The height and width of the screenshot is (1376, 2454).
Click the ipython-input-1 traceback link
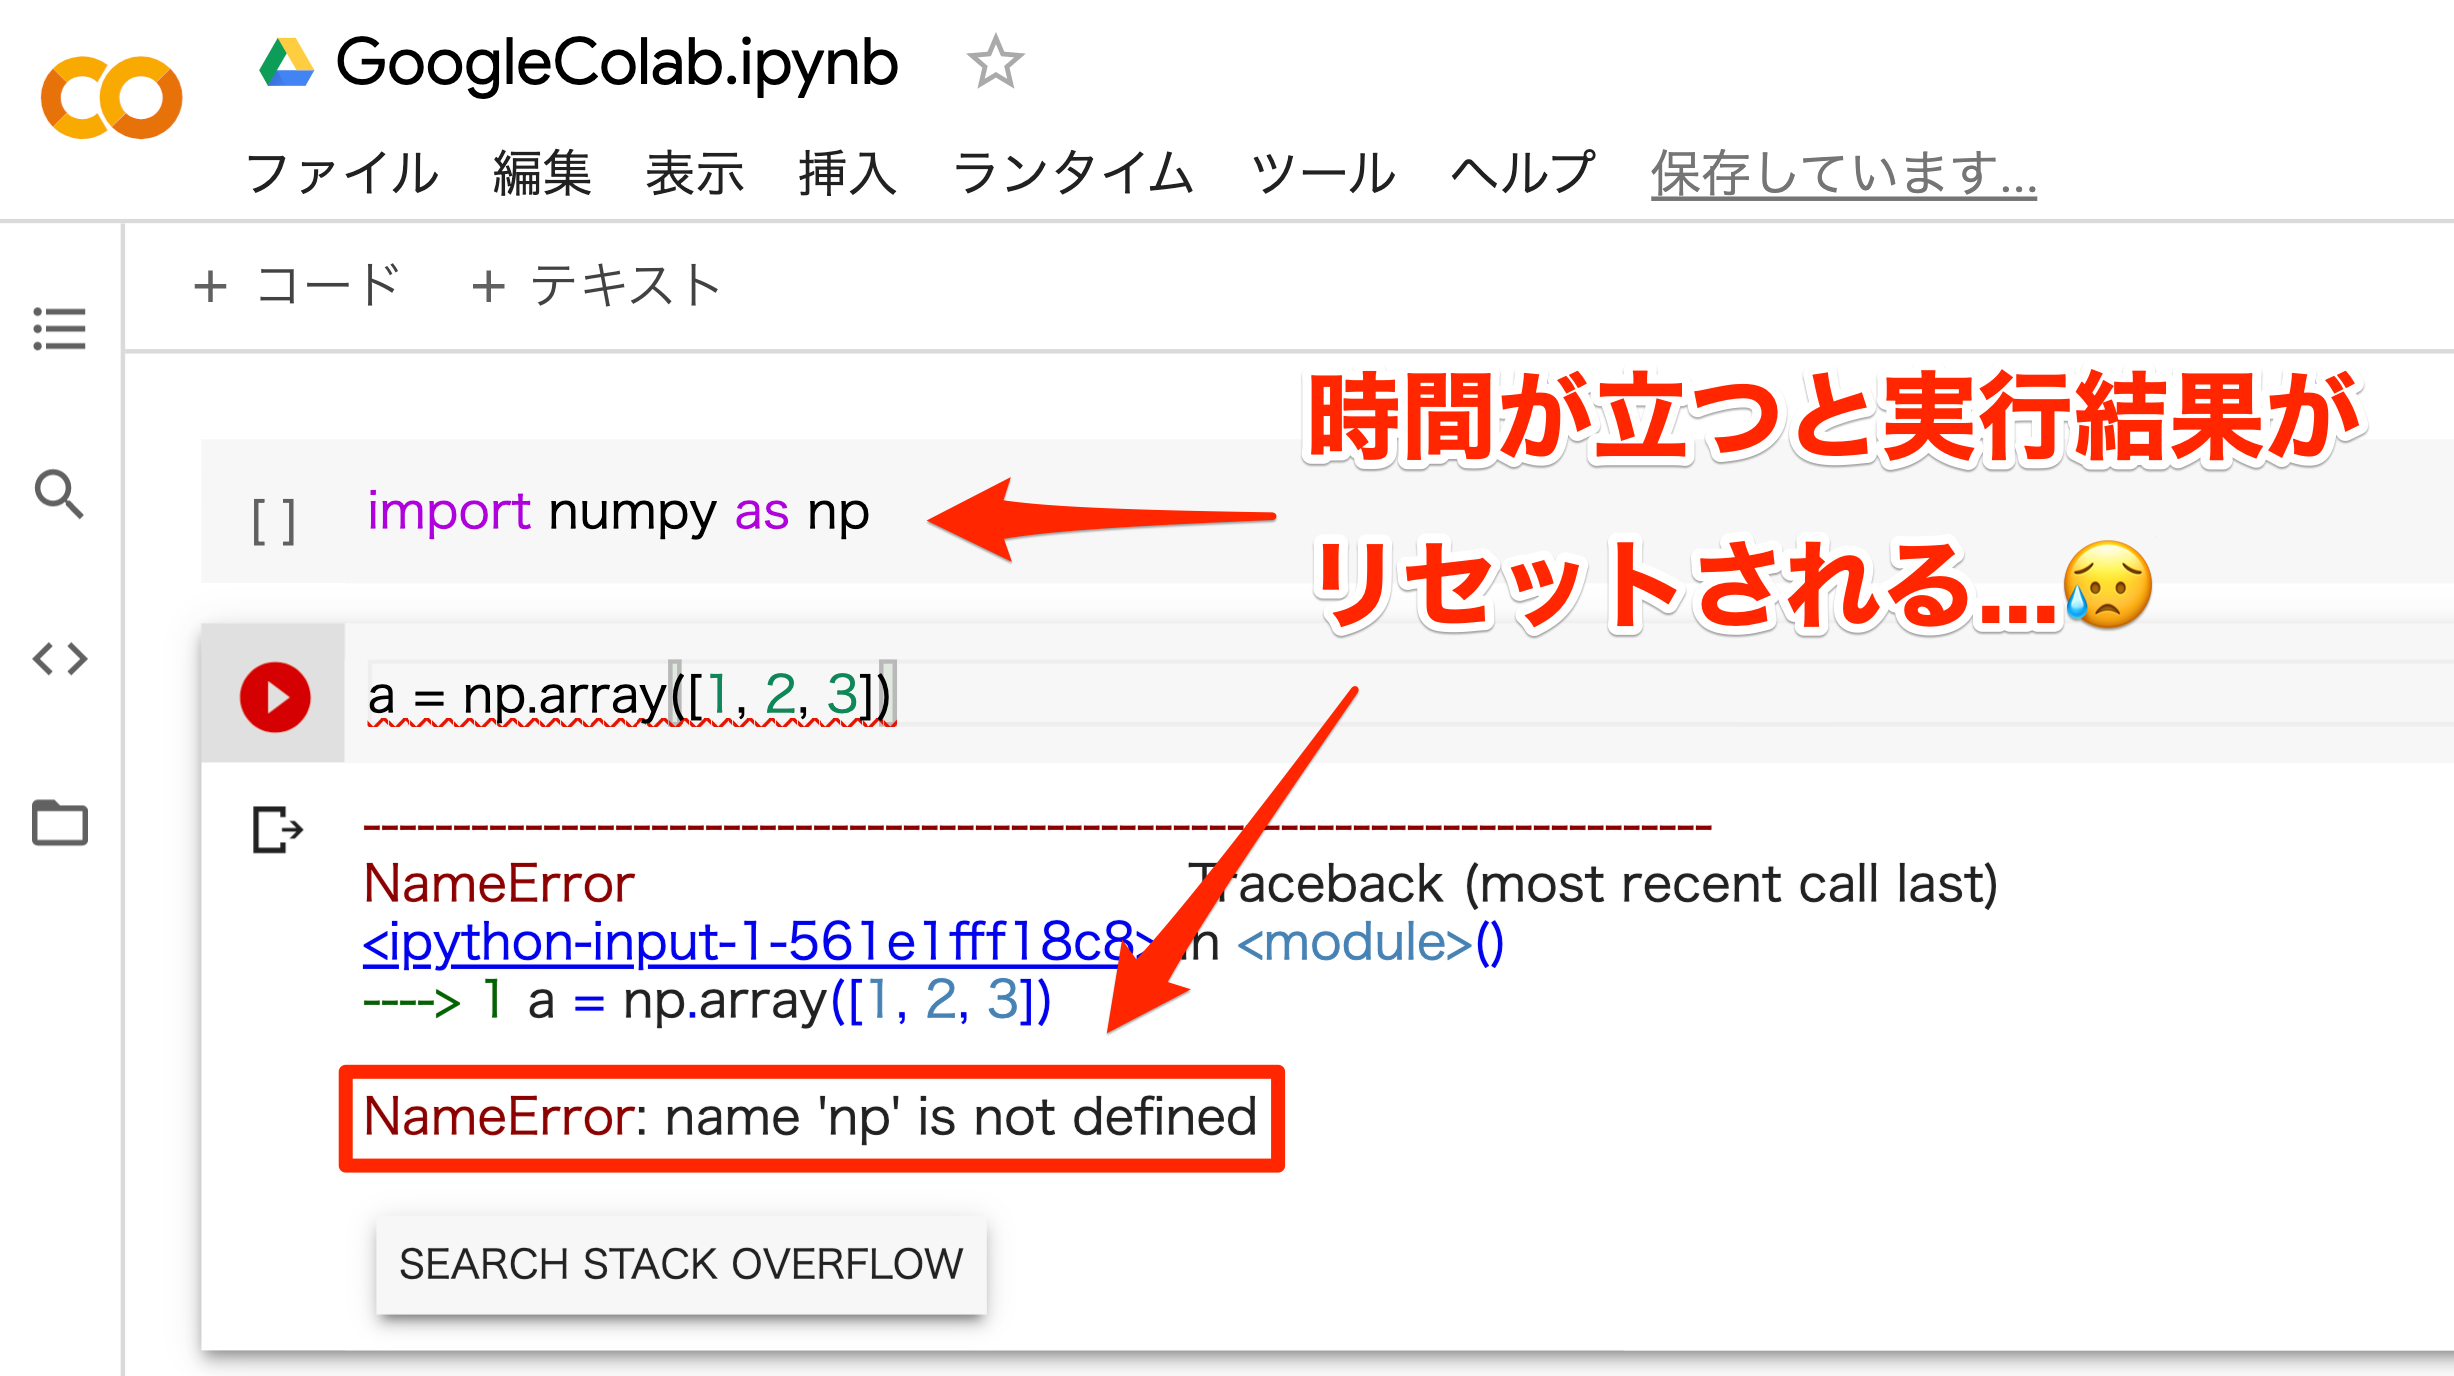coord(750,942)
